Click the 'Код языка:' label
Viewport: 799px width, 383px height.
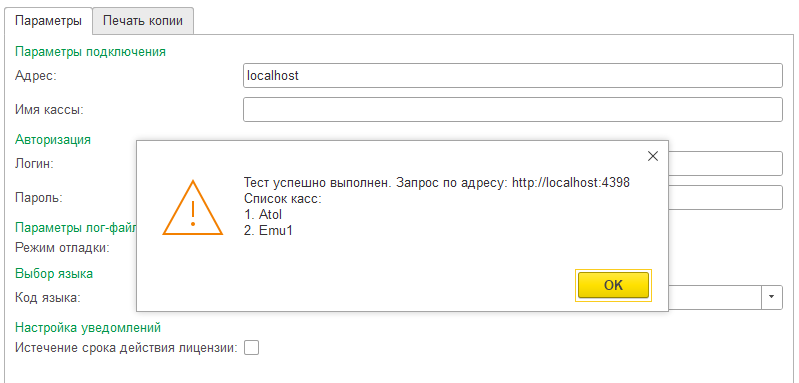pyautogui.click(x=48, y=297)
